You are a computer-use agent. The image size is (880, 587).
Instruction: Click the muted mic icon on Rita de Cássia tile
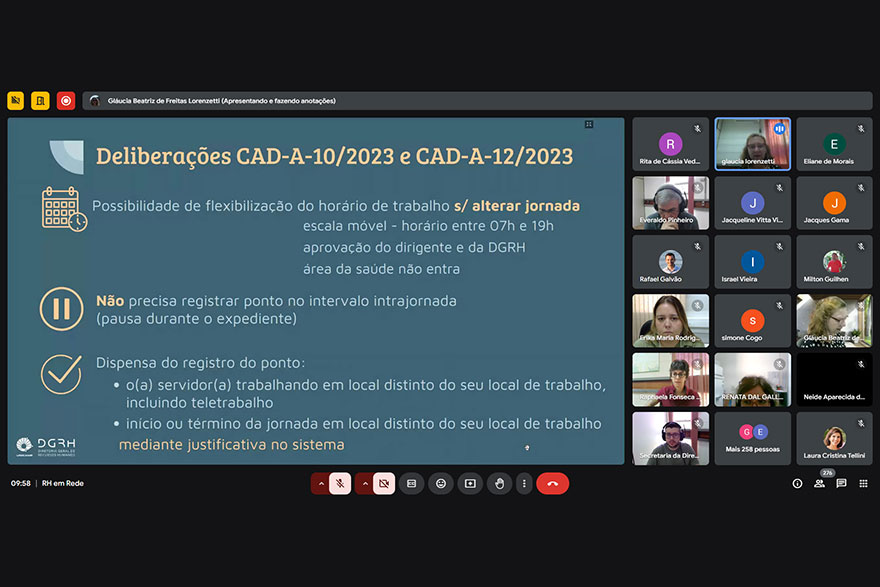tap(698, 129)
